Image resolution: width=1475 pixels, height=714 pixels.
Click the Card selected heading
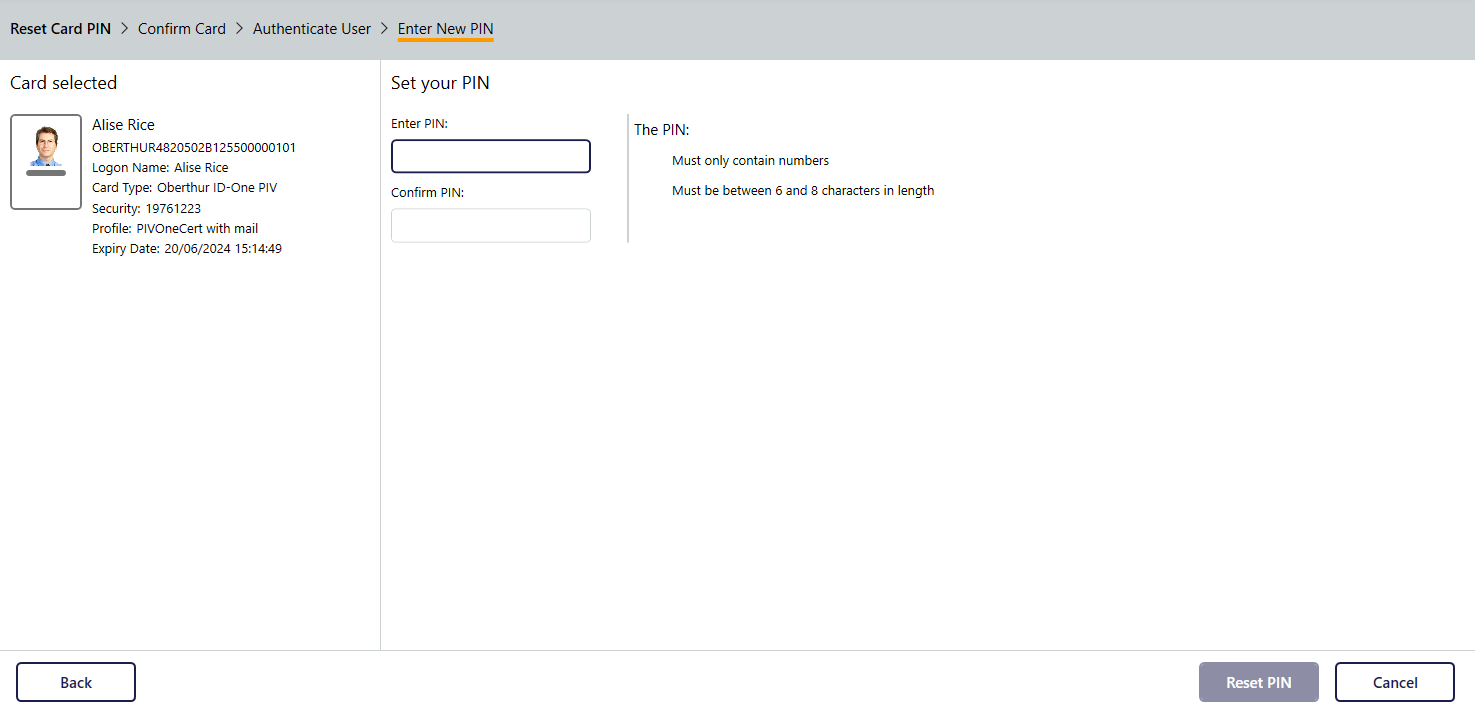(64, 83)
